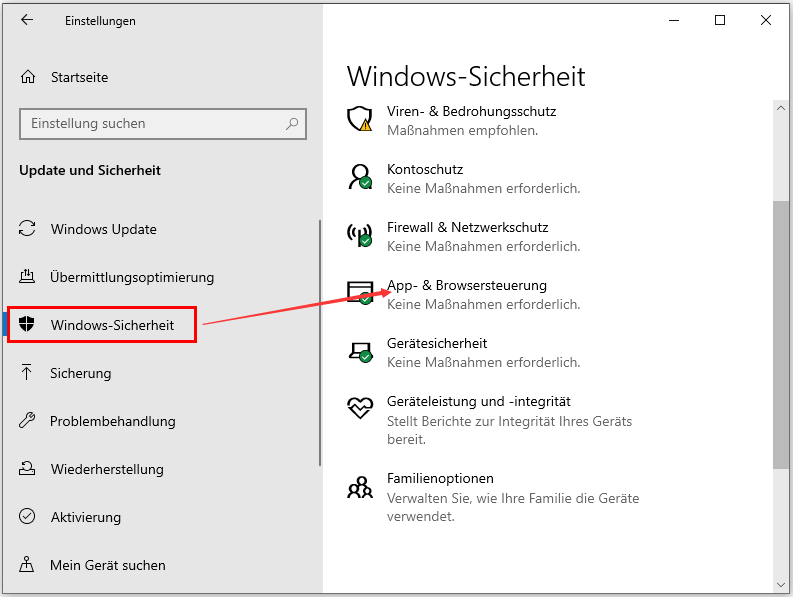Viewport: 793px width, 597px height.
Task: Click the Kontoschutz person icon
Action: coord(360,177)
